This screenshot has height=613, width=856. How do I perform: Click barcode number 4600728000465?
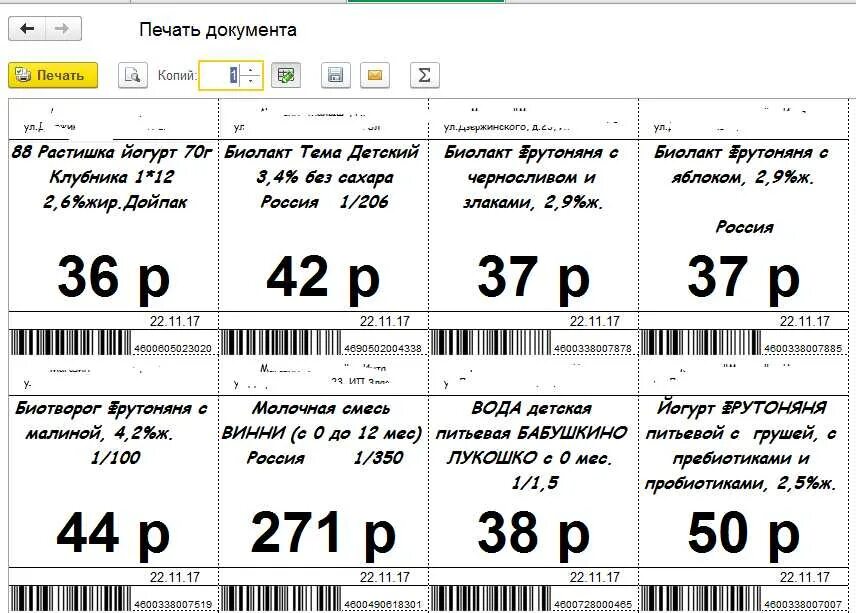click(593, 605)
